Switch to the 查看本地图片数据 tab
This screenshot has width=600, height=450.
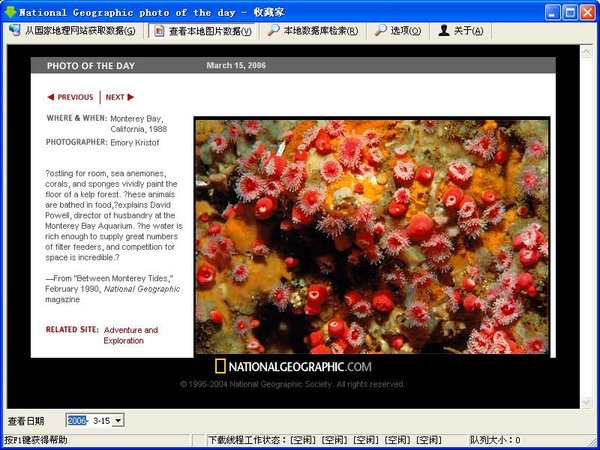tap(202, 31)
